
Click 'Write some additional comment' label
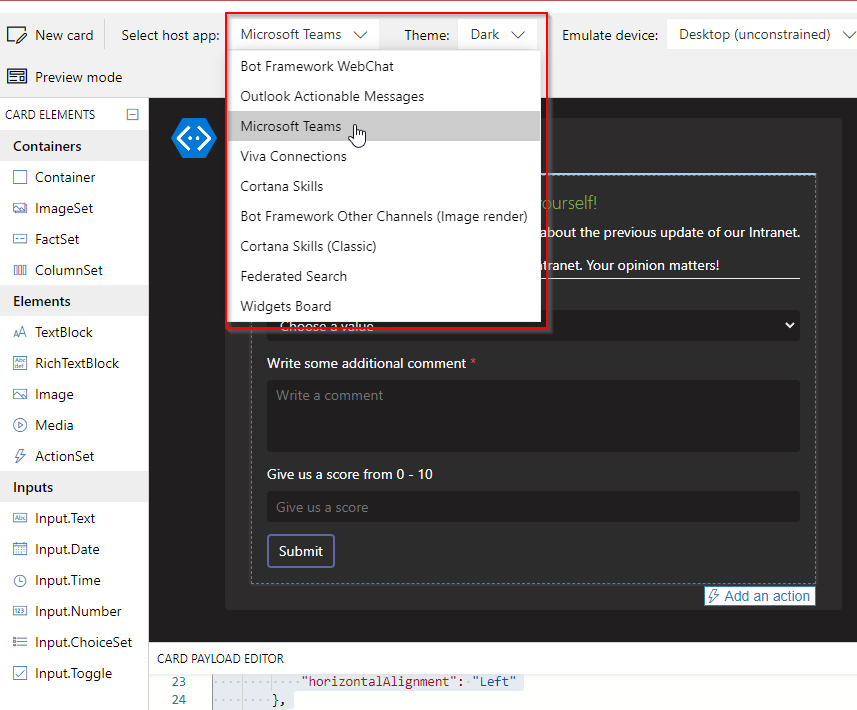(366, 363)
